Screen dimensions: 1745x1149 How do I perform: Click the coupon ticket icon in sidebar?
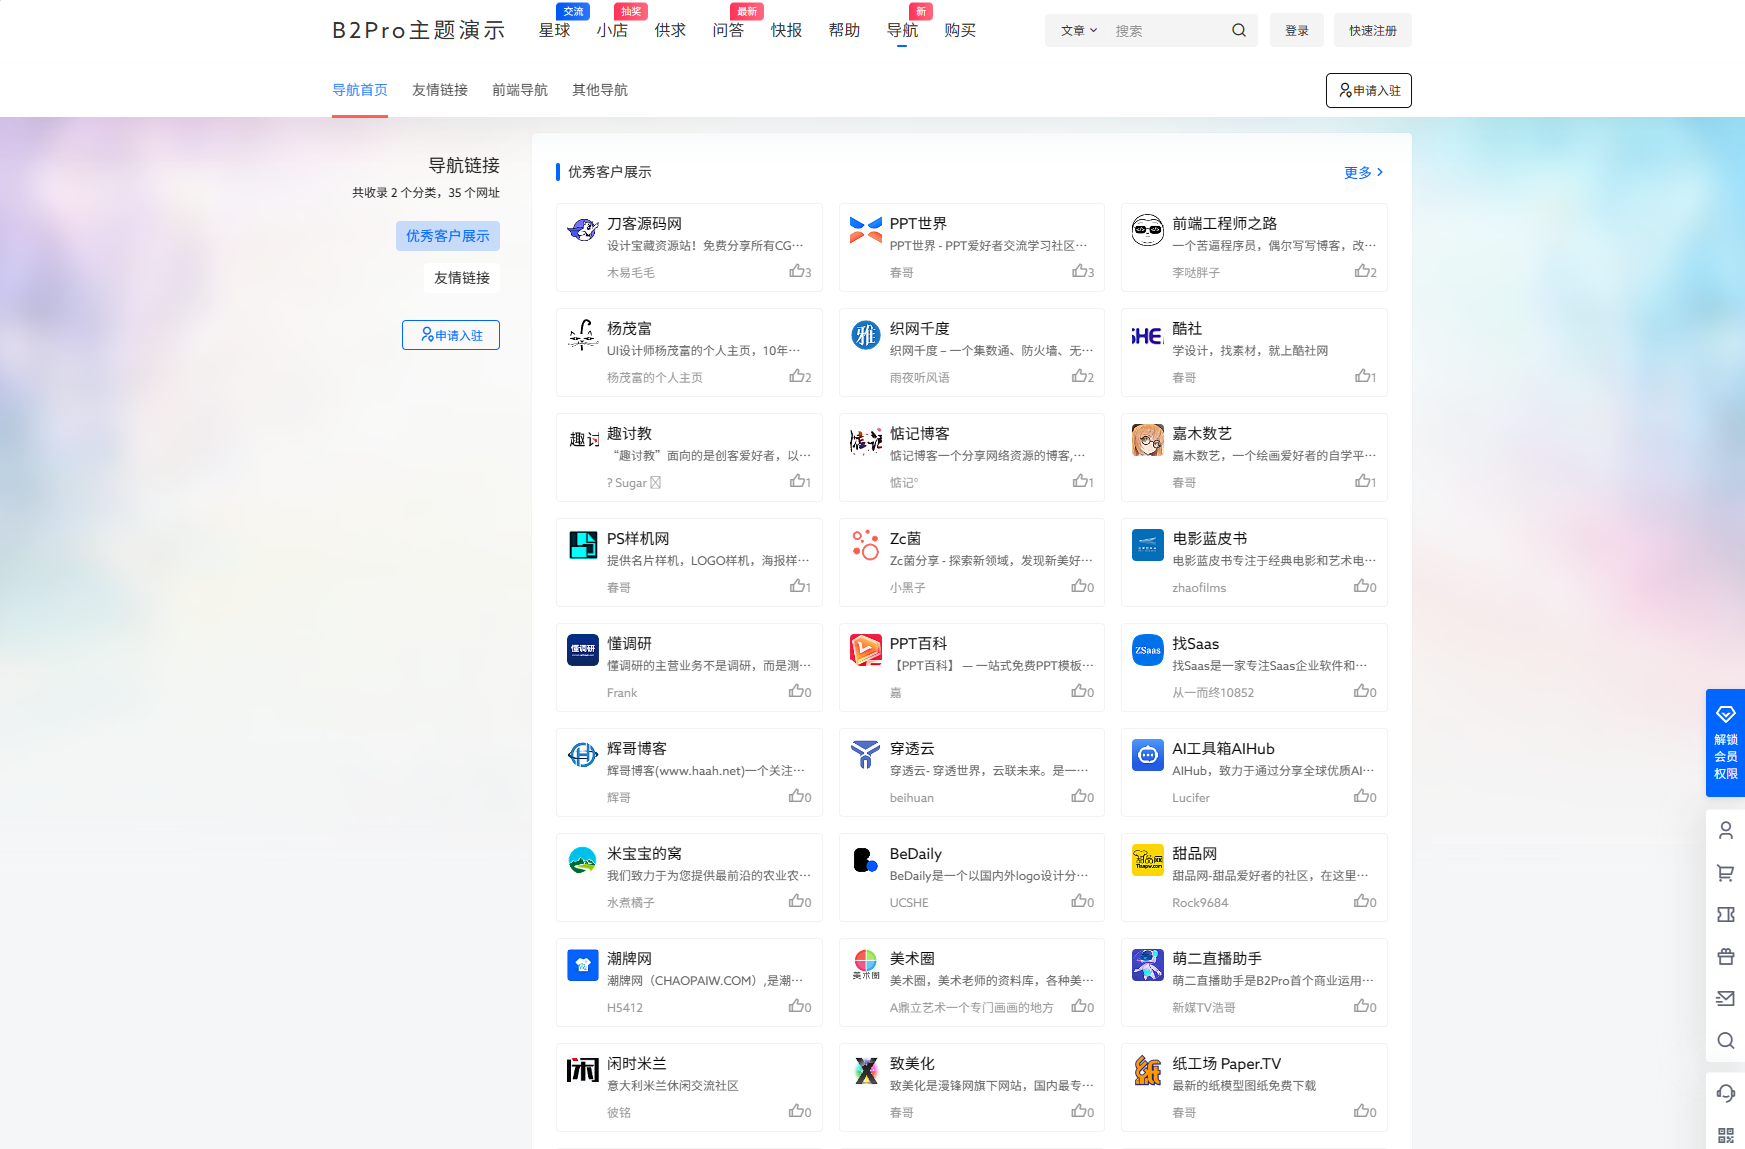pos(1725,914)
